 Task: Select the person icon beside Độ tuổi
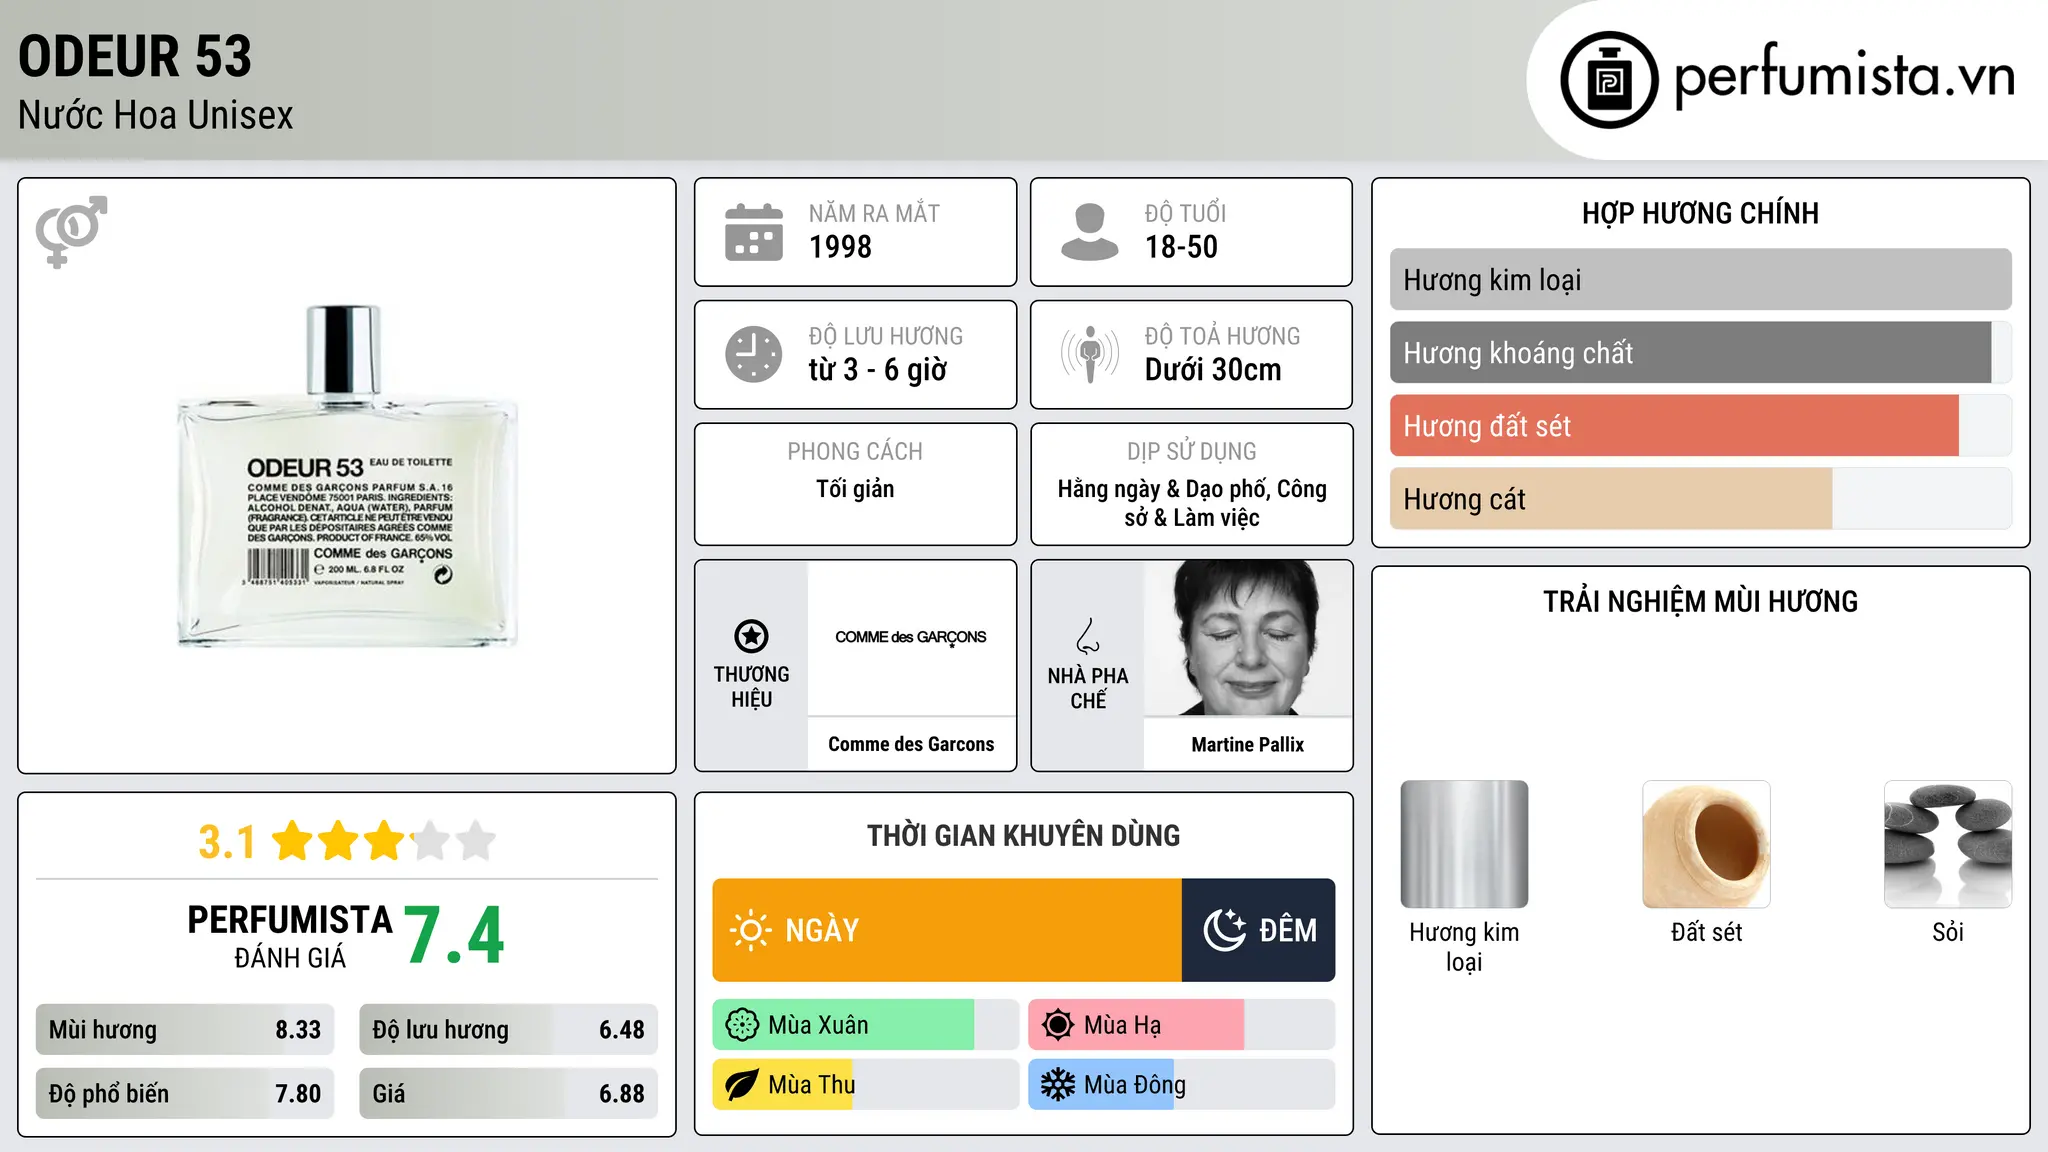pos(1089,232)
